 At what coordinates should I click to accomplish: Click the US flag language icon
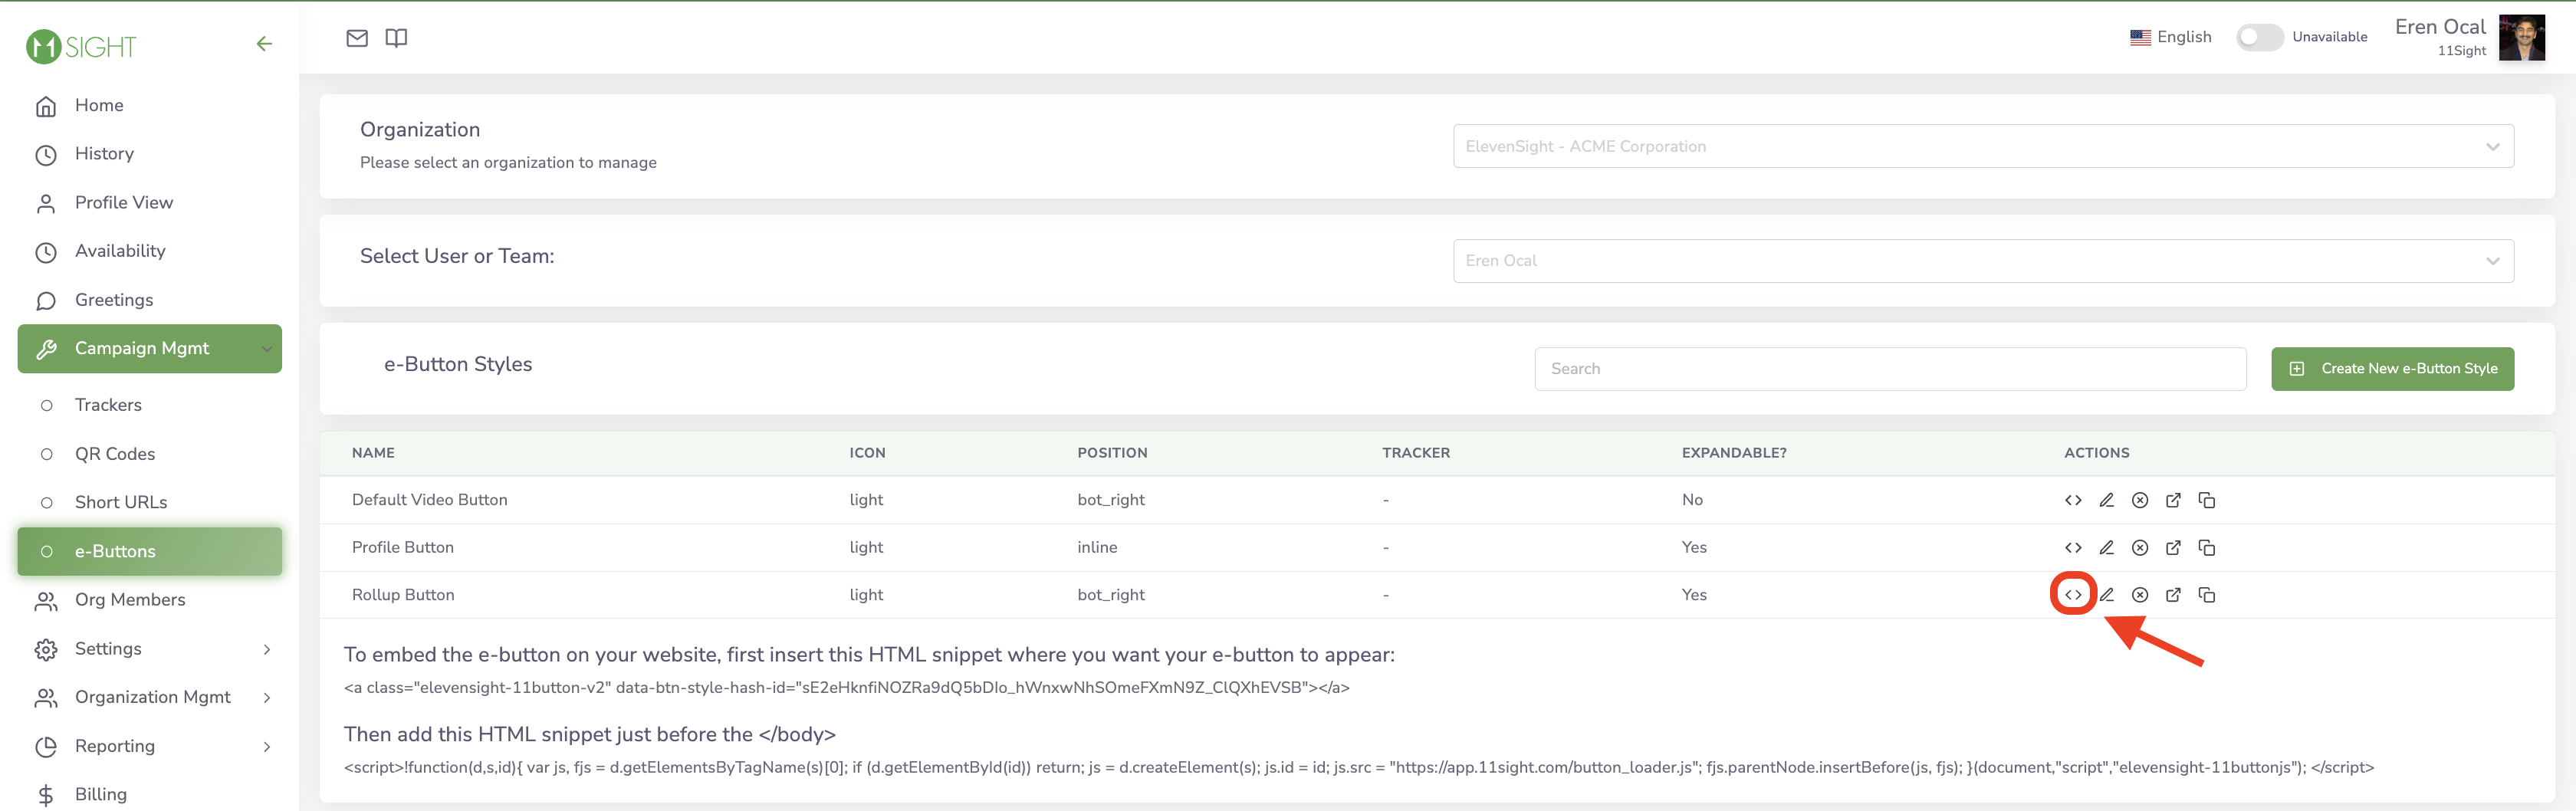pos(2140,37)
